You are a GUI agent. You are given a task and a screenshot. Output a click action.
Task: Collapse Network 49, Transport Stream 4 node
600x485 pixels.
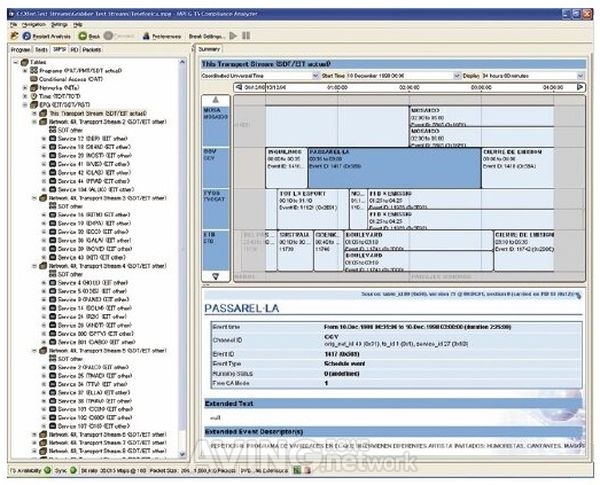pos(34,266)
